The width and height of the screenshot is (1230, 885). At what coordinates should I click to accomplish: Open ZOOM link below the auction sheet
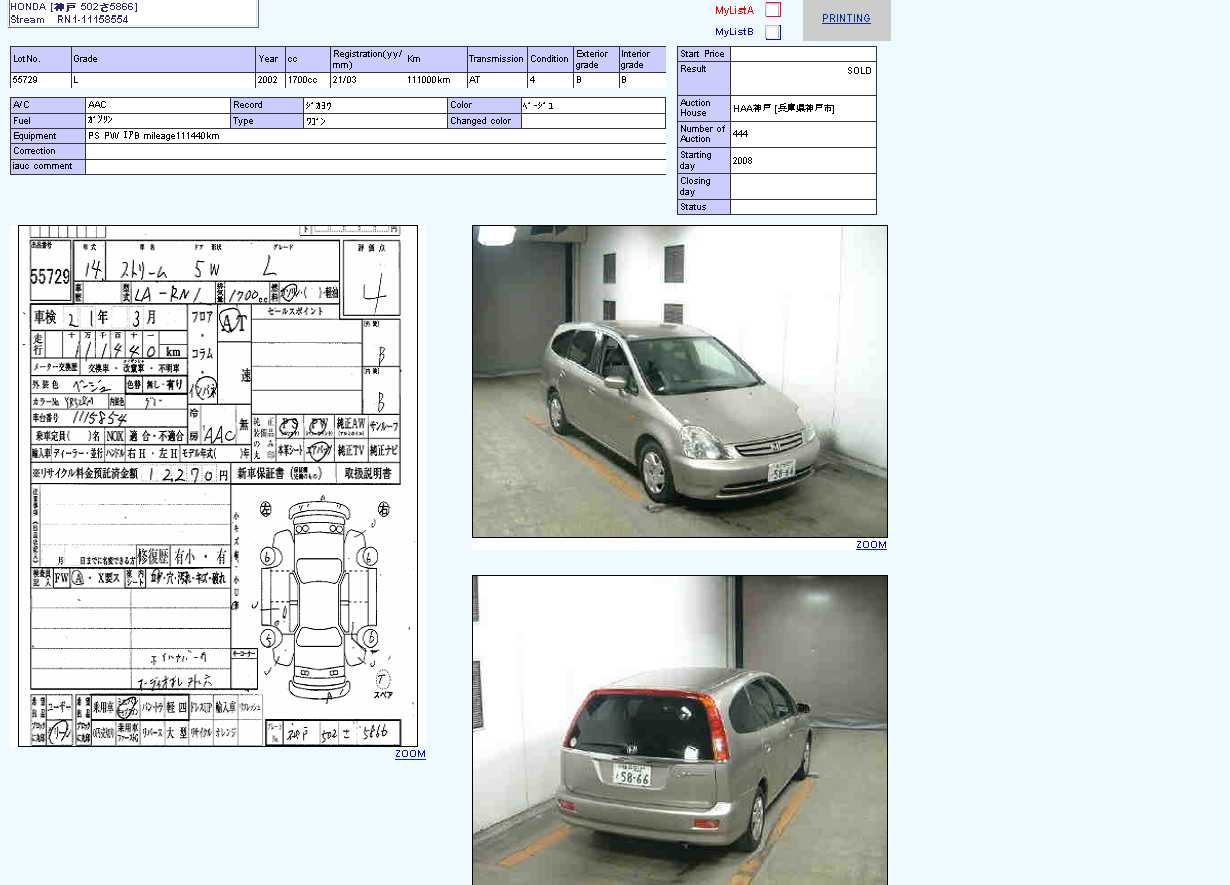tap(410, 754)
